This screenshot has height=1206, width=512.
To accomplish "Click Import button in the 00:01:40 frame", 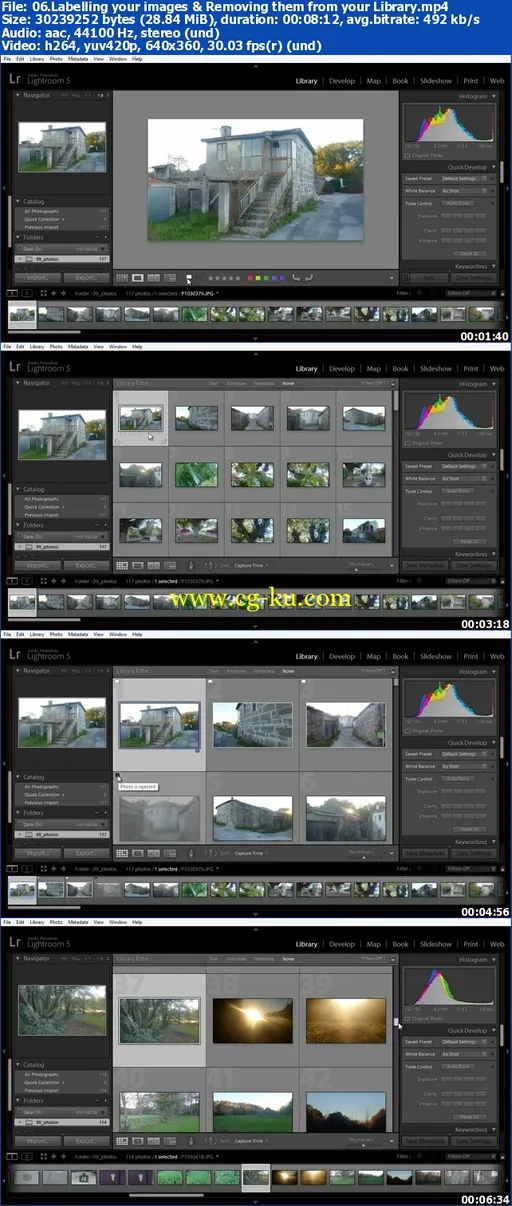I will point(38,278).
